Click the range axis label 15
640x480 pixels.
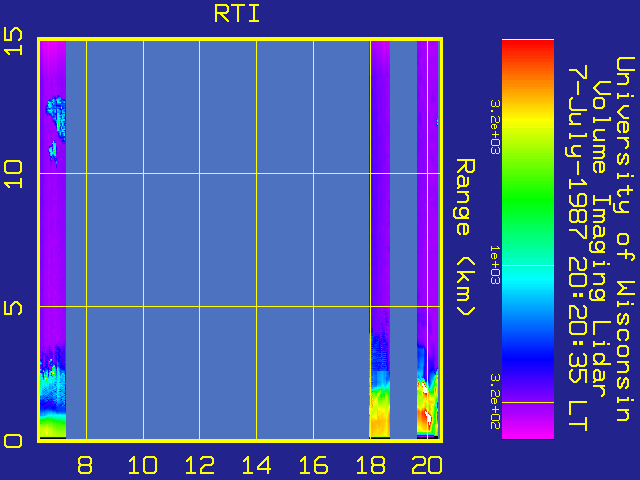coord(13,41)
